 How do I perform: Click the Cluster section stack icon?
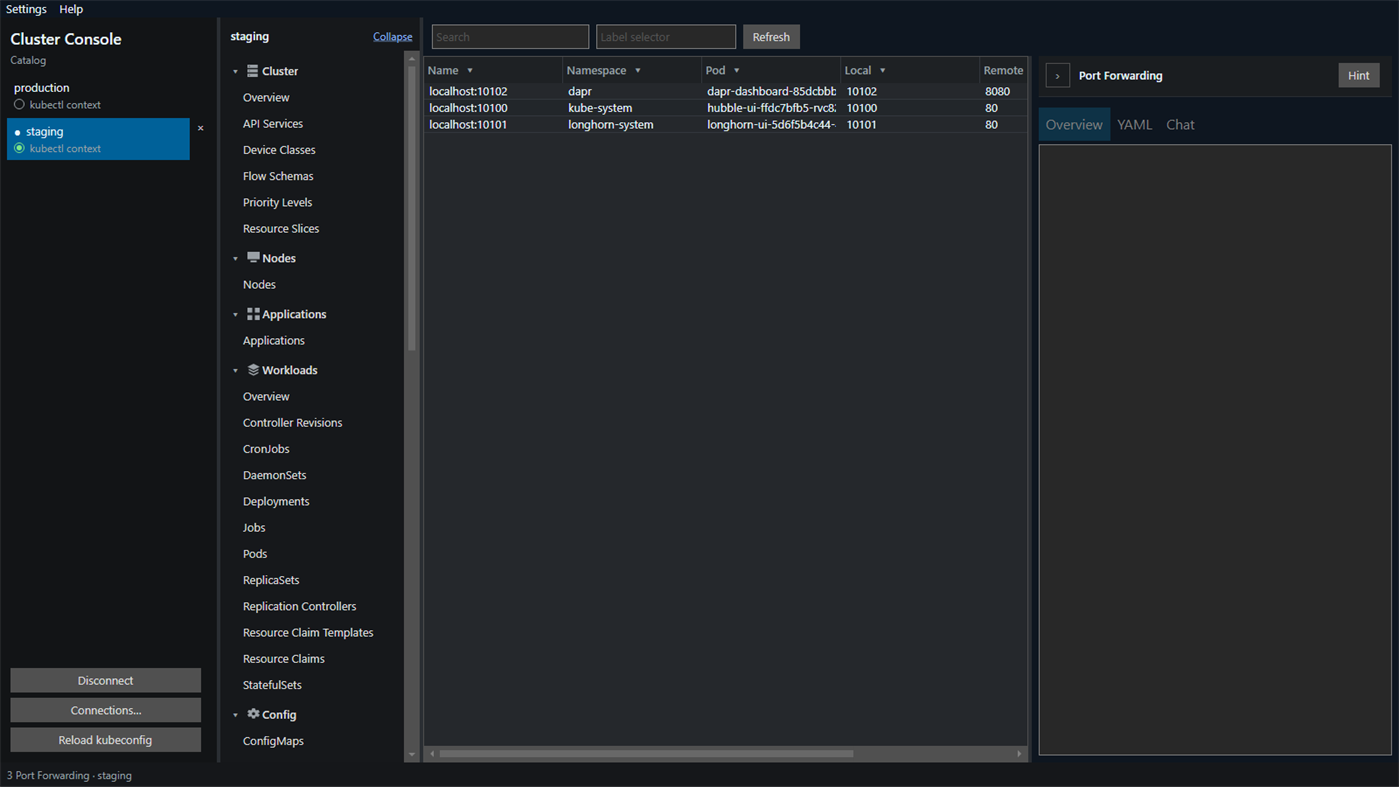click(253, 71)
